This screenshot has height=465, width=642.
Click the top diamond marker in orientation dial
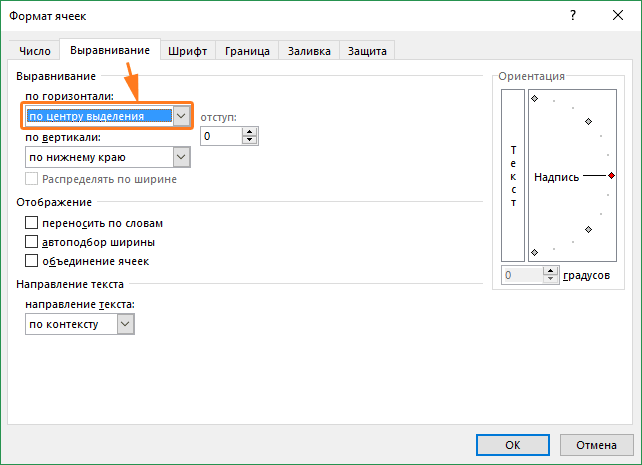tap(534, 98)
